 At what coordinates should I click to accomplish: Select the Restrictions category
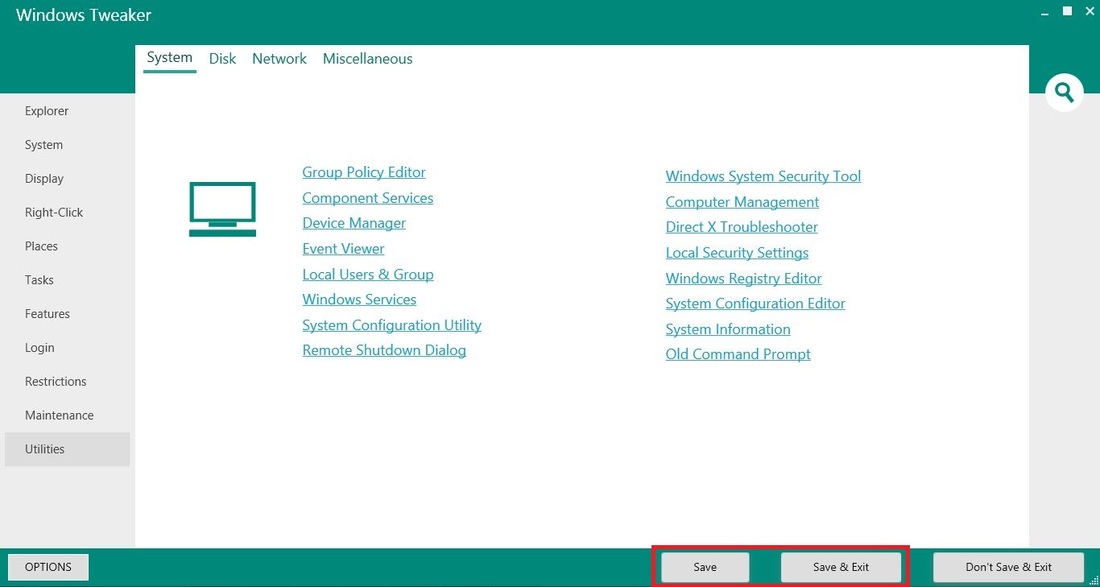(67, 381)
